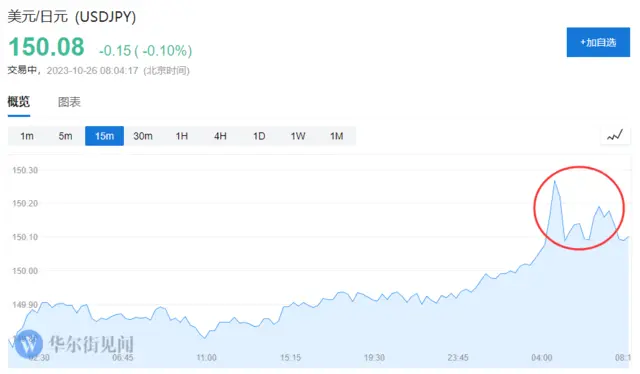Viewport: 640px width, 374px height.
Task: Switch to the 1D interval
Action: (x=259, y=136)
